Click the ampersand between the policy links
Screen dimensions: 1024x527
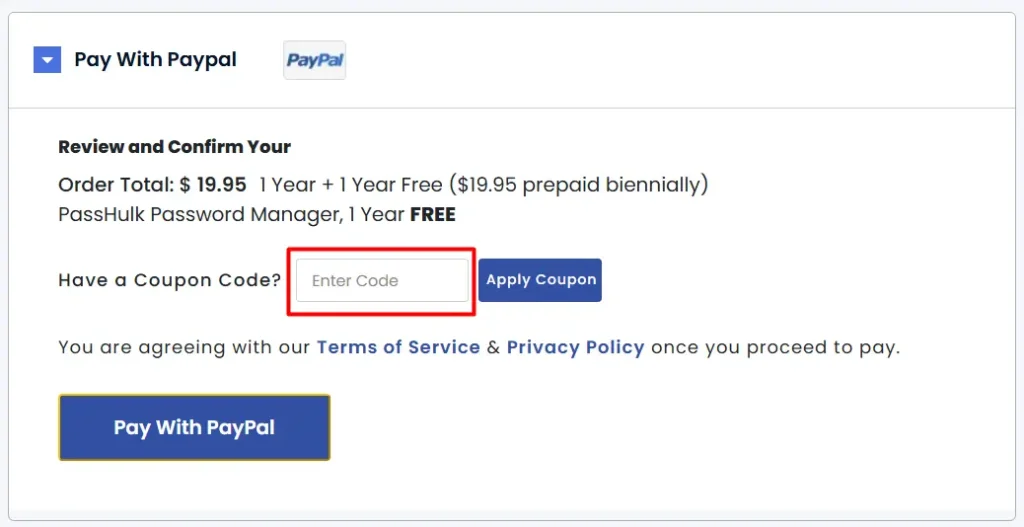click(x=493, y=347)
